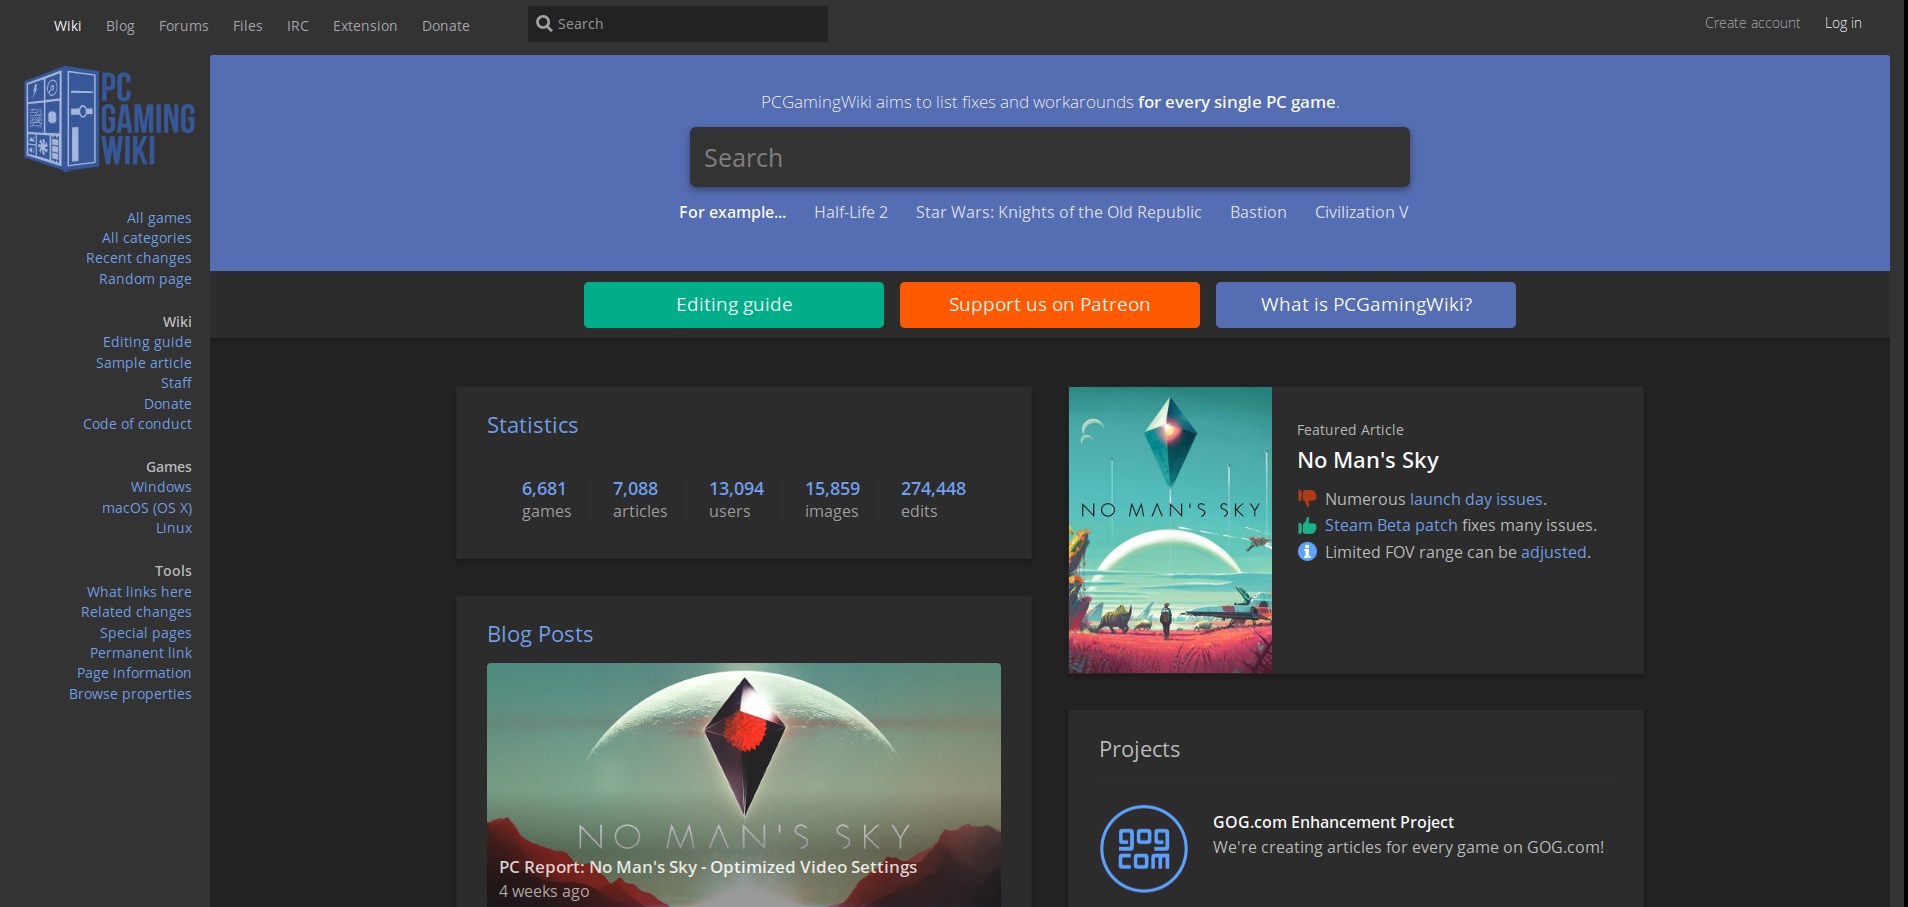Open Page information in the sidebar
The width and height of the screenshot is (1908, 907).
pyautogui.click(x=134, y=673)
